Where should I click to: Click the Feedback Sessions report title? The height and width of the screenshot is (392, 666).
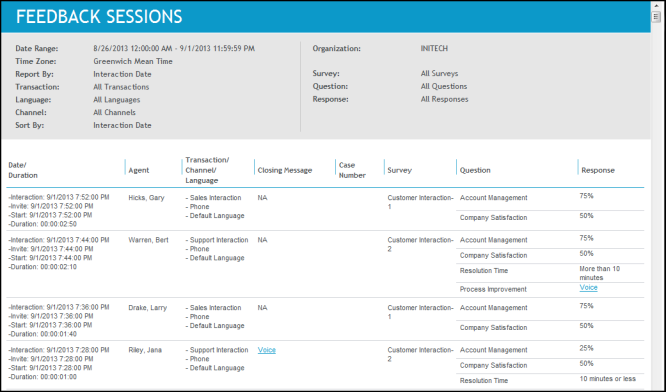pyautogui.click(x=99, y=17)
